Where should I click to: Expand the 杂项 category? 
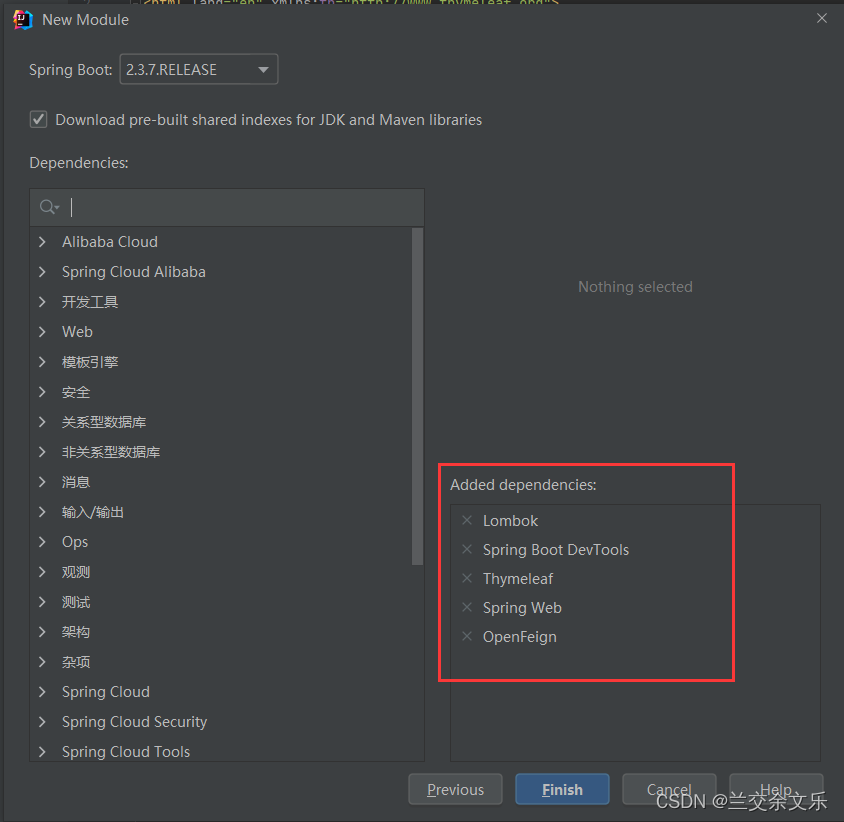42,662
